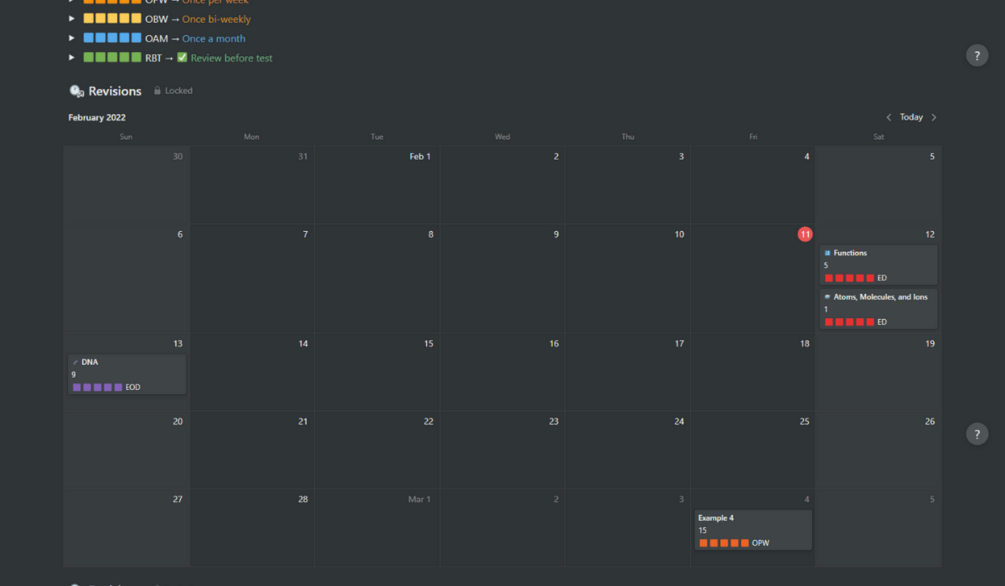Go to the previous month arrow
Image resolution: width=1005 pixels, height=586 pixels.
coord(888,117)
